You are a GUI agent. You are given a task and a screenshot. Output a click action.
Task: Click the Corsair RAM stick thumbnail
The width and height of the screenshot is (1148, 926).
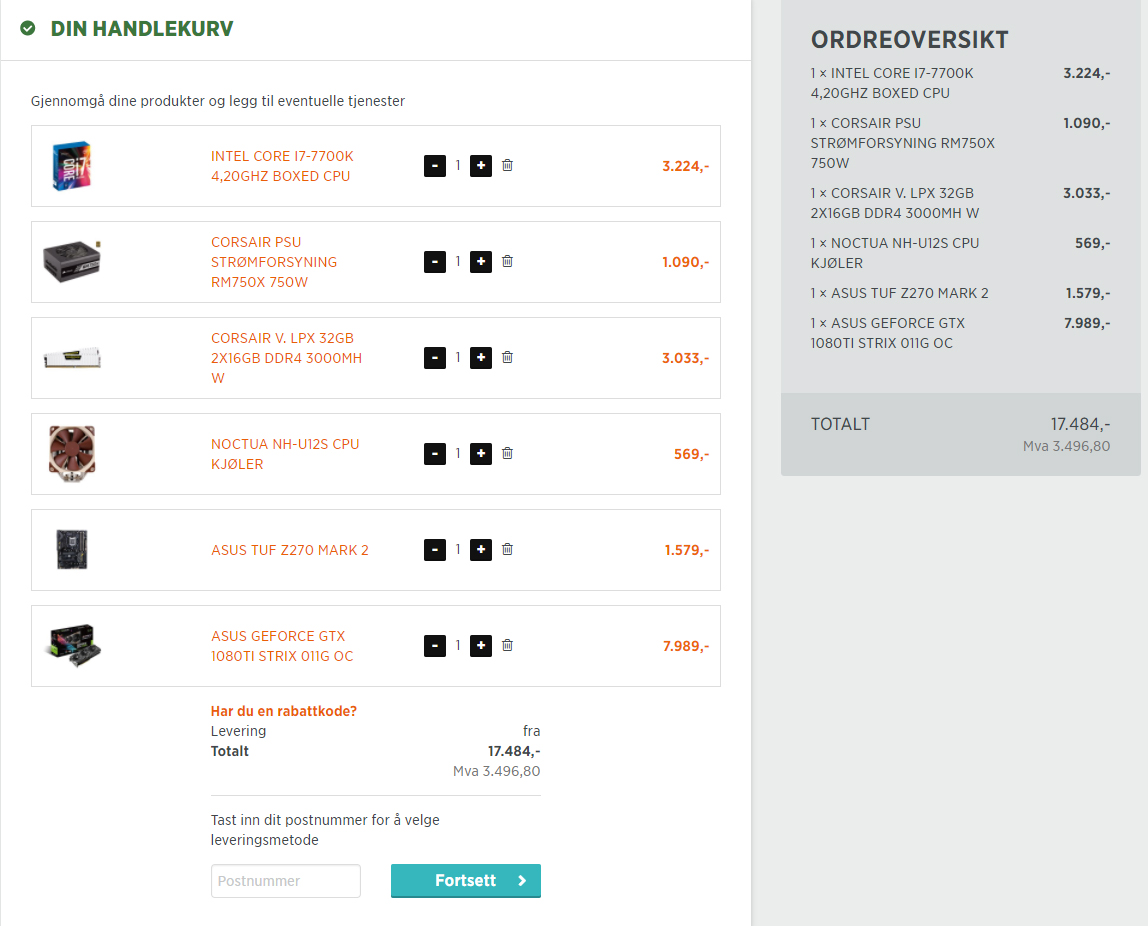point(72,358)
